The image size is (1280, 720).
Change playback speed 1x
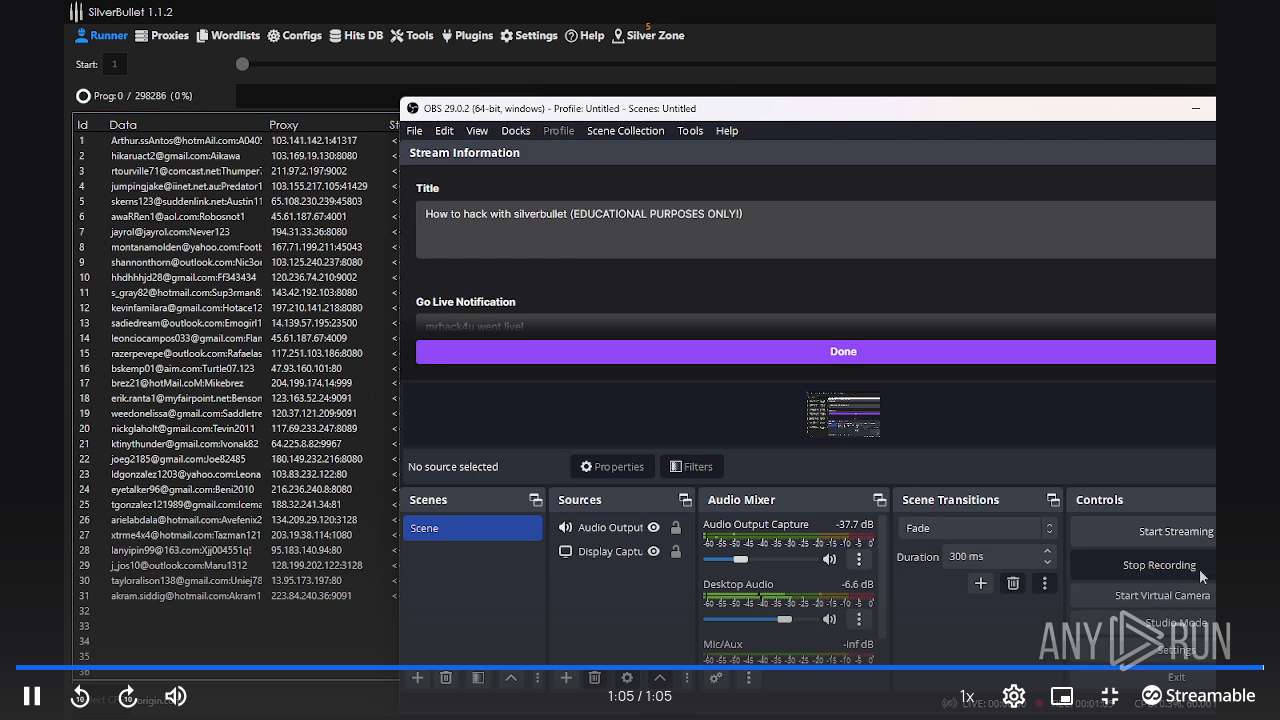click(967, 696)
